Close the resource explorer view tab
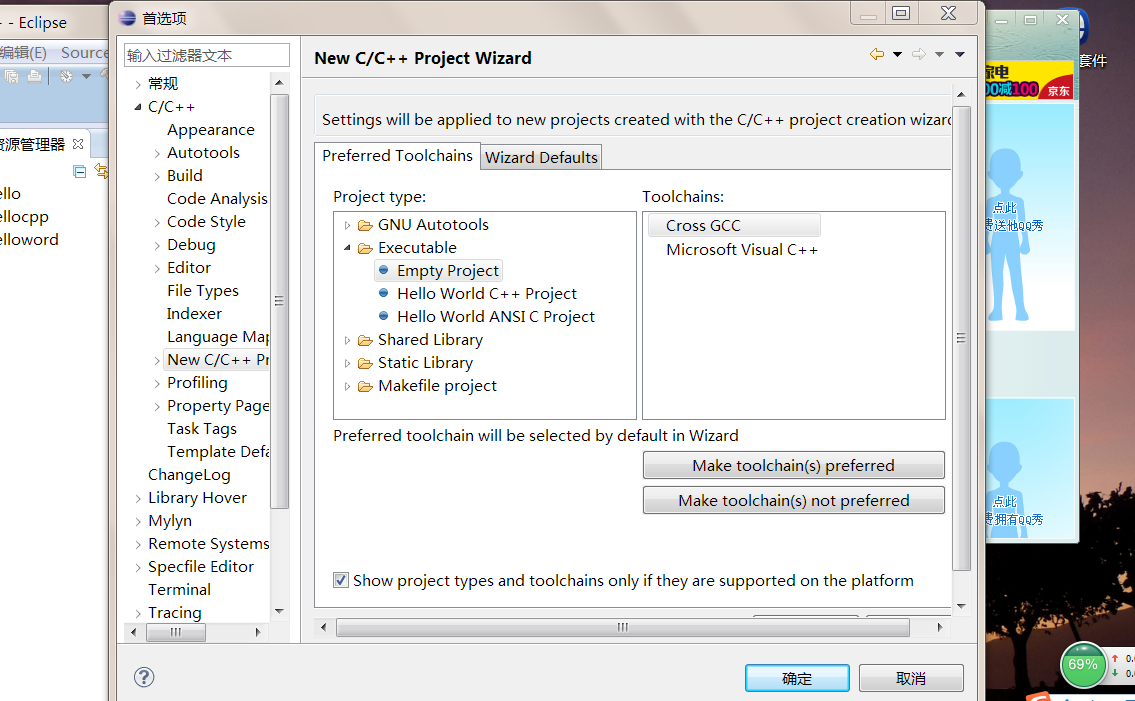The image size is (1135, 701). (77, 144)
